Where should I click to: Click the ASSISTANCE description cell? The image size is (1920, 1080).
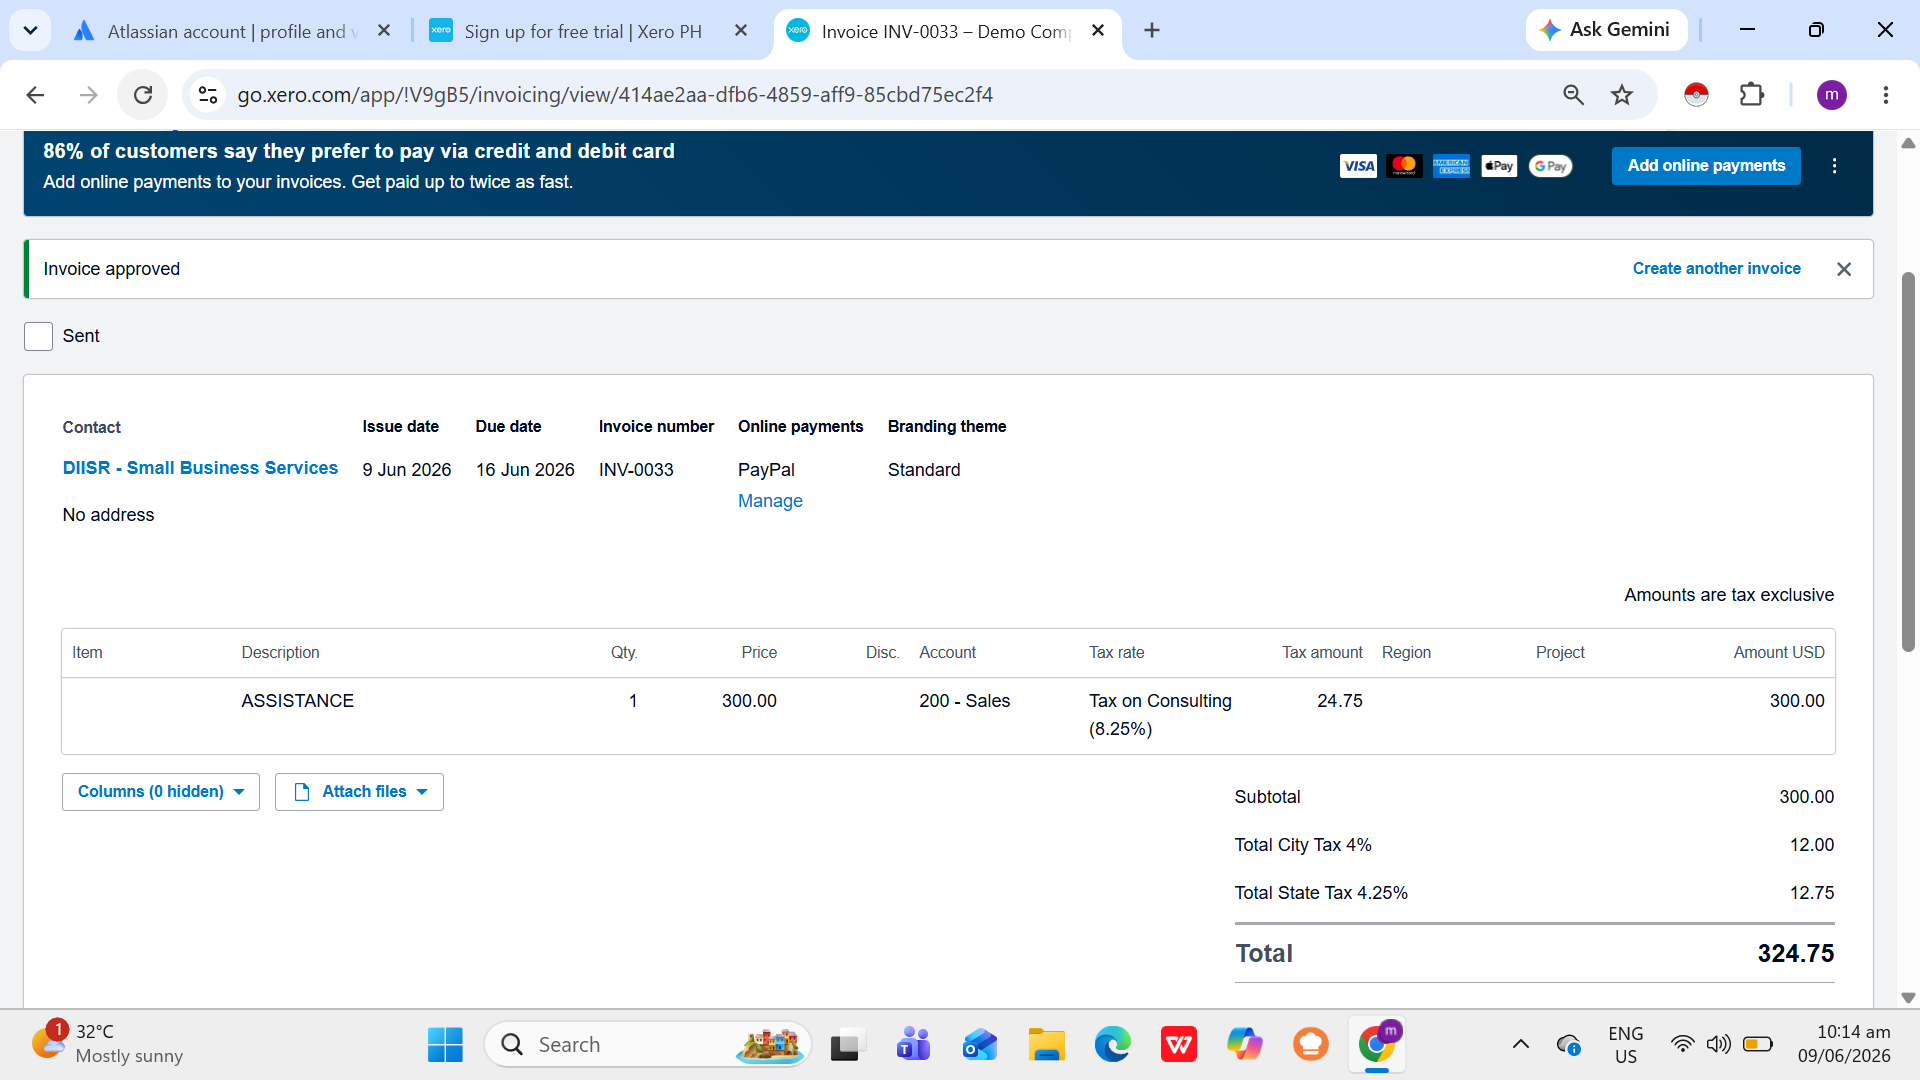tap(297, 702)
